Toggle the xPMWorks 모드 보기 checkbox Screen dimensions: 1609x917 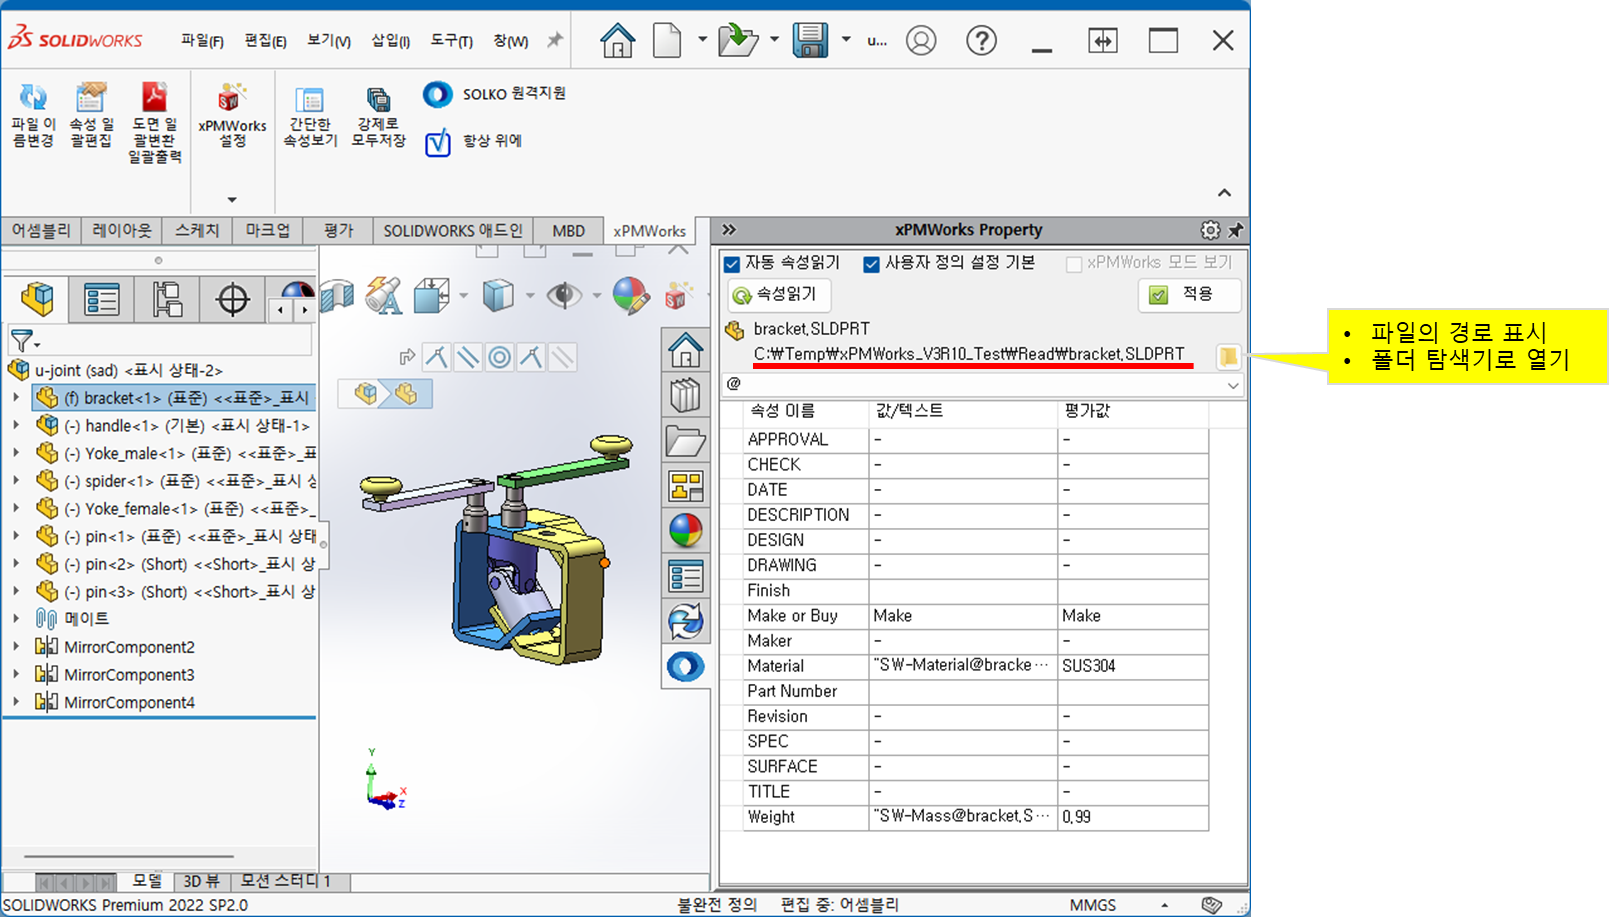[1074, 264]
